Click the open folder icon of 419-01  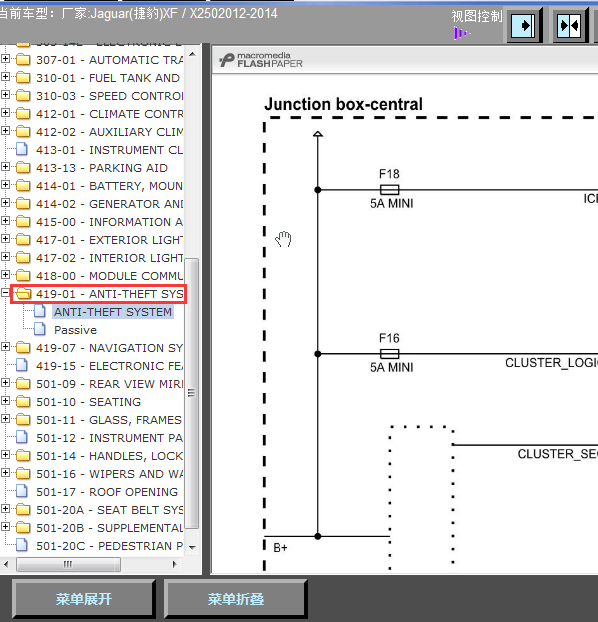click(23, 294)
